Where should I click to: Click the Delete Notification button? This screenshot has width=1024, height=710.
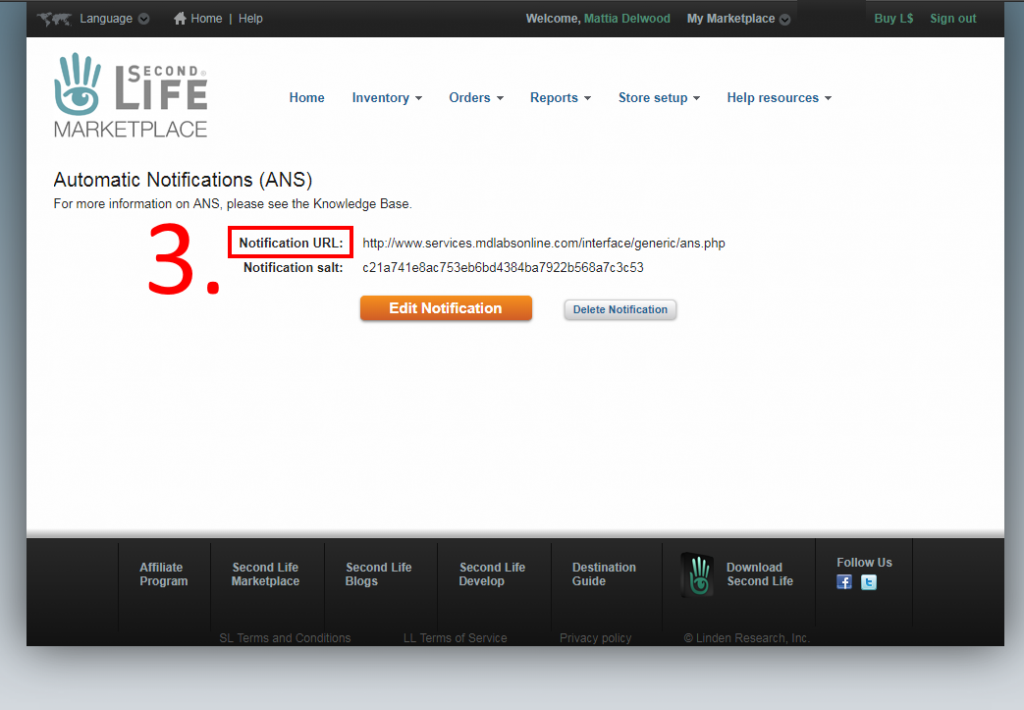click(620, 310)
